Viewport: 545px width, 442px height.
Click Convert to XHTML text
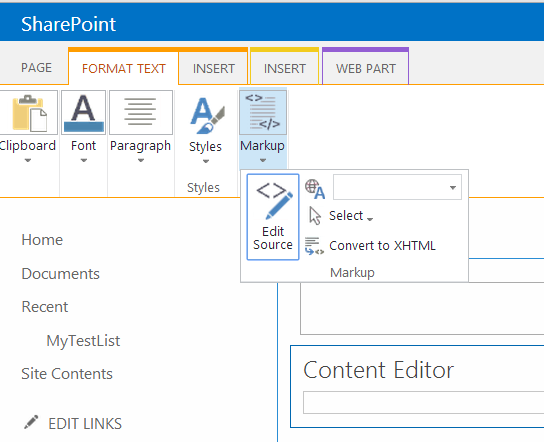[382, 246]
